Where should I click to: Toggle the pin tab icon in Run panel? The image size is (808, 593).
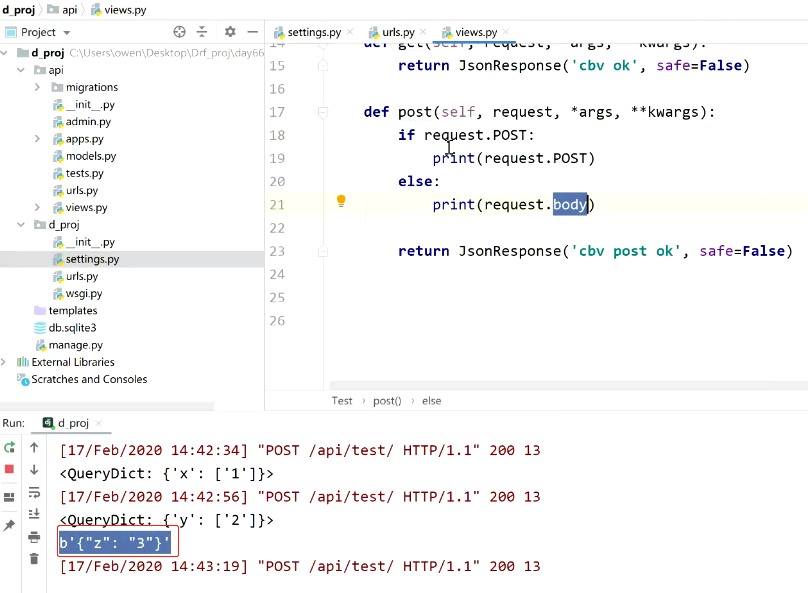(10, 525)
